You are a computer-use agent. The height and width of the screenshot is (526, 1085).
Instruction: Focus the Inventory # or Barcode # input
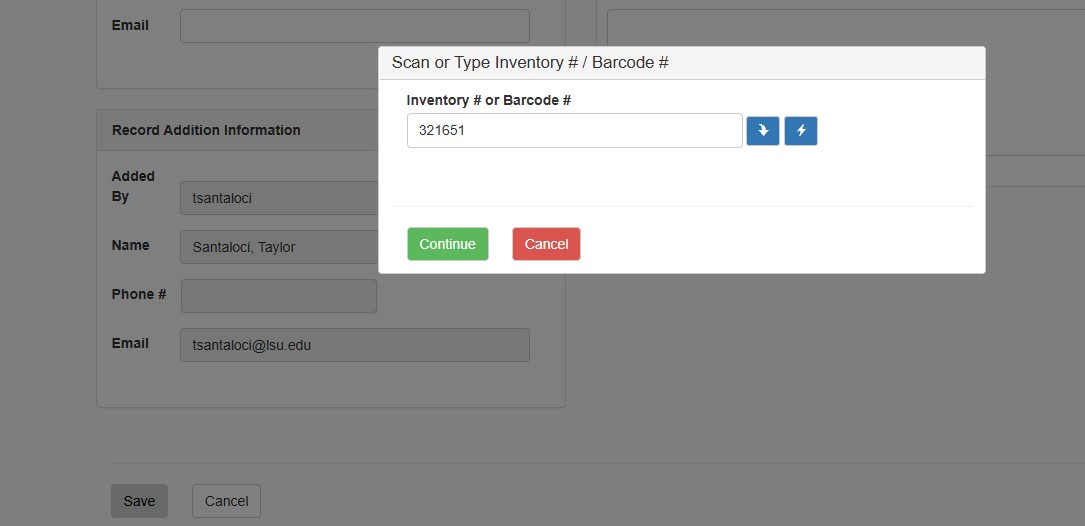pyautogui.click(x=574, y=131)
